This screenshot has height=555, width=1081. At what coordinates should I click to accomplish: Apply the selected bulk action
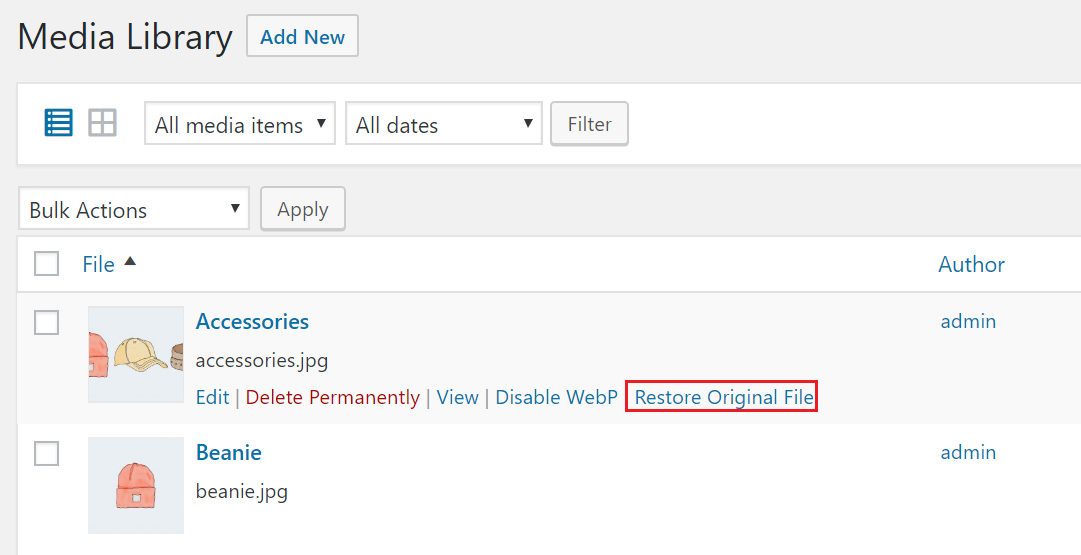click(303, 209)
